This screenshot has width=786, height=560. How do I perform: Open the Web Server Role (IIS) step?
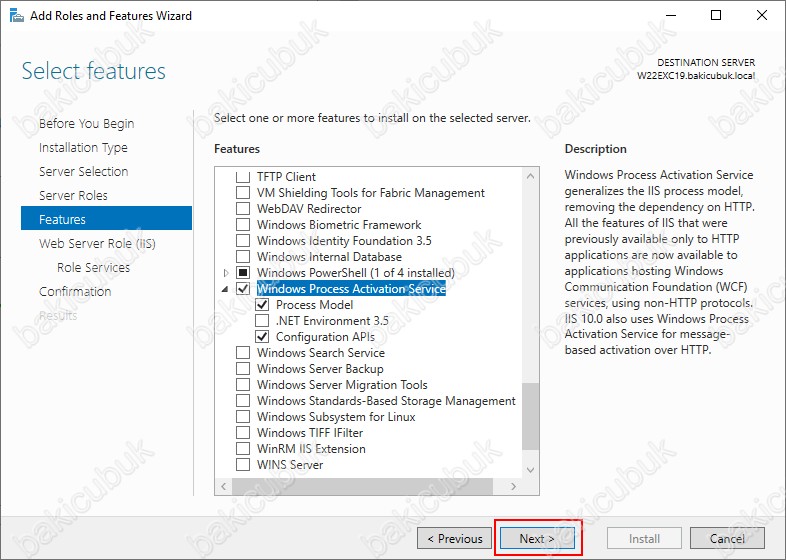coord(97,244)
